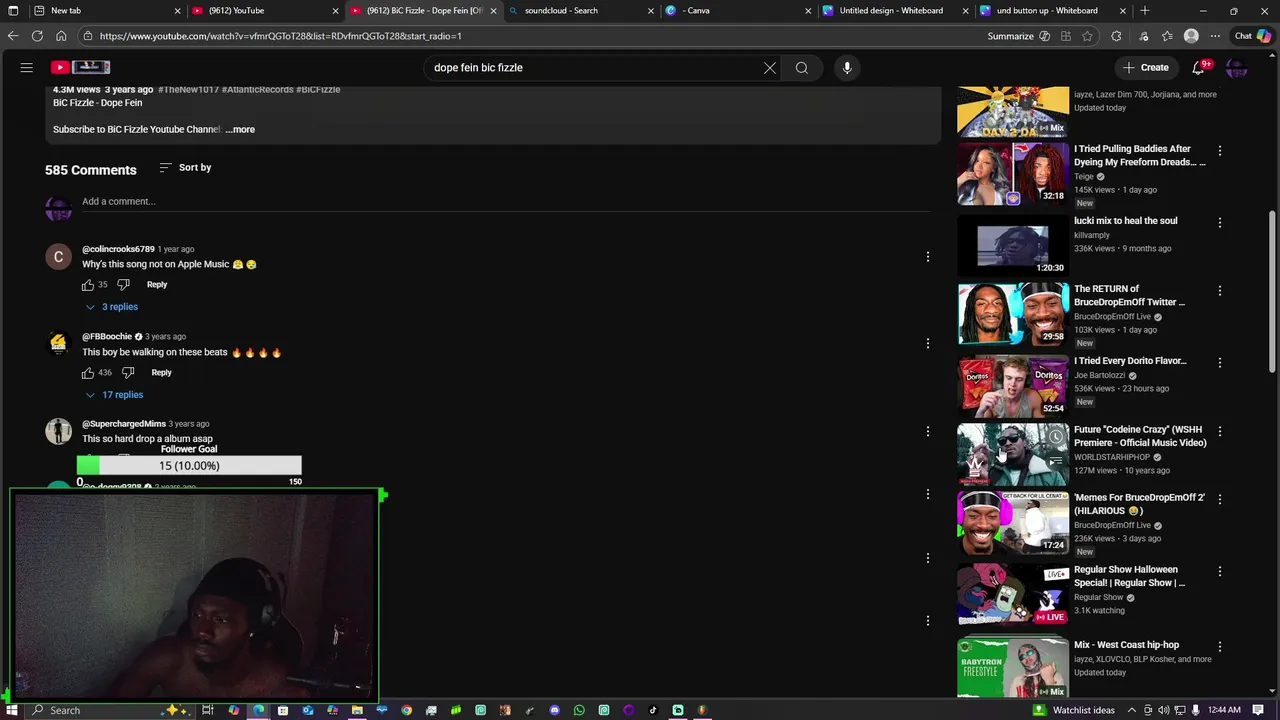Open the Sort by comments dropdown
1280x720 pixels.
[185, 167]
